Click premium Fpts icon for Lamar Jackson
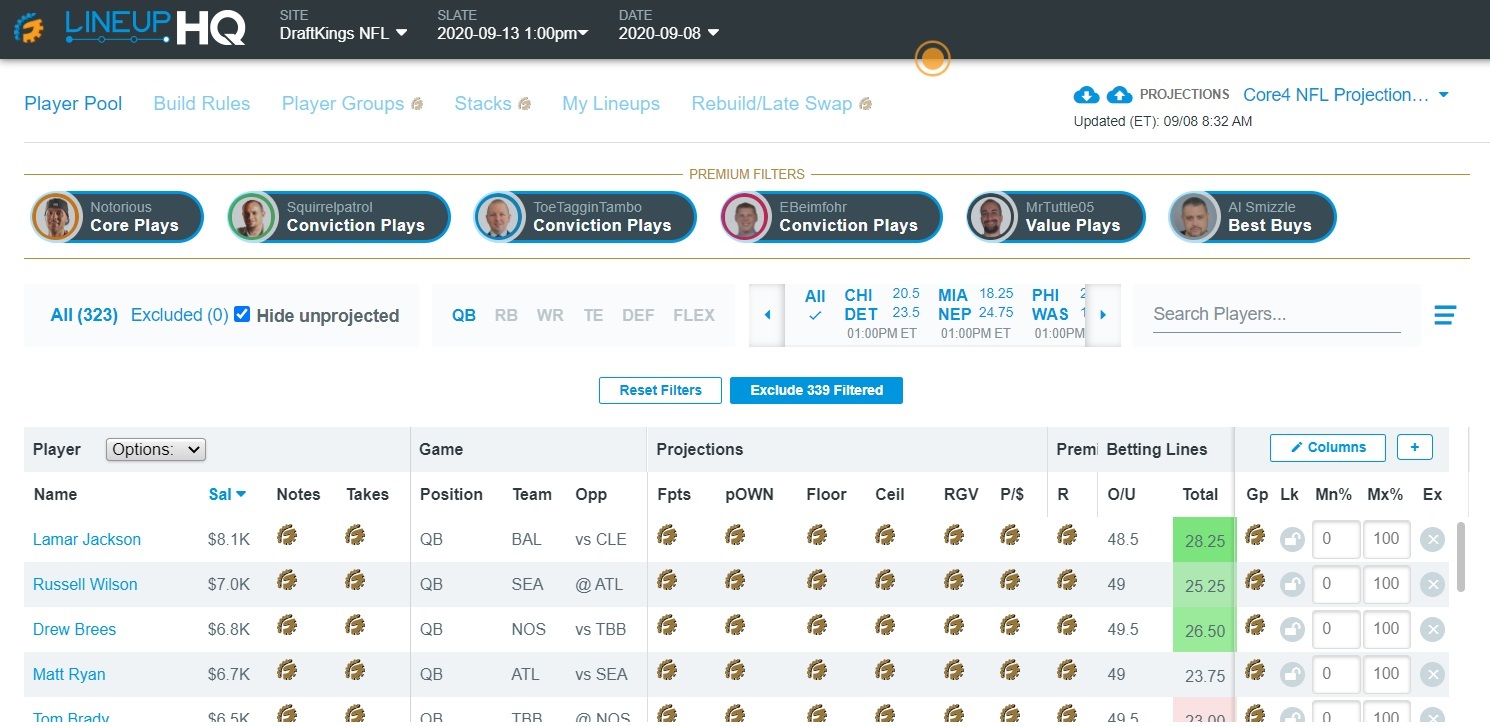The height and width of the screenshot is (726, 1490). tap(667, 537)
